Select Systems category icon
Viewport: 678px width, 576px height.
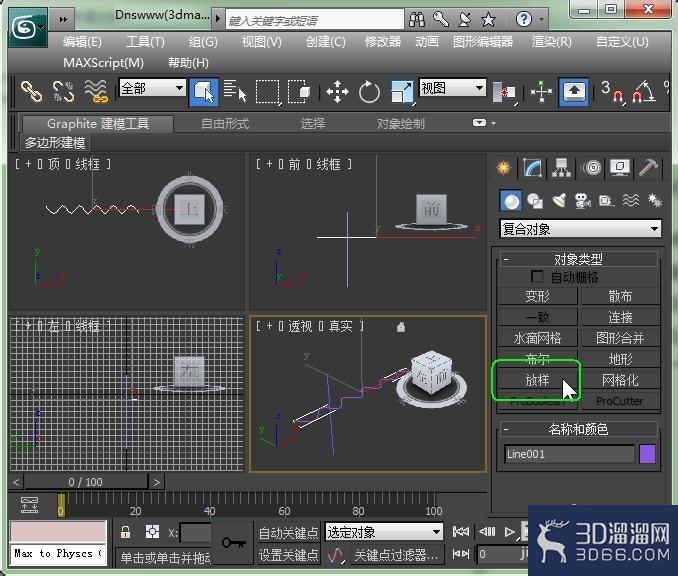655,201
